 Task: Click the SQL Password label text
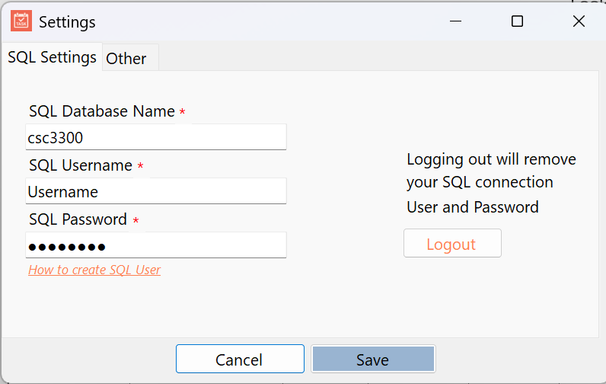[x=78, y=219]
